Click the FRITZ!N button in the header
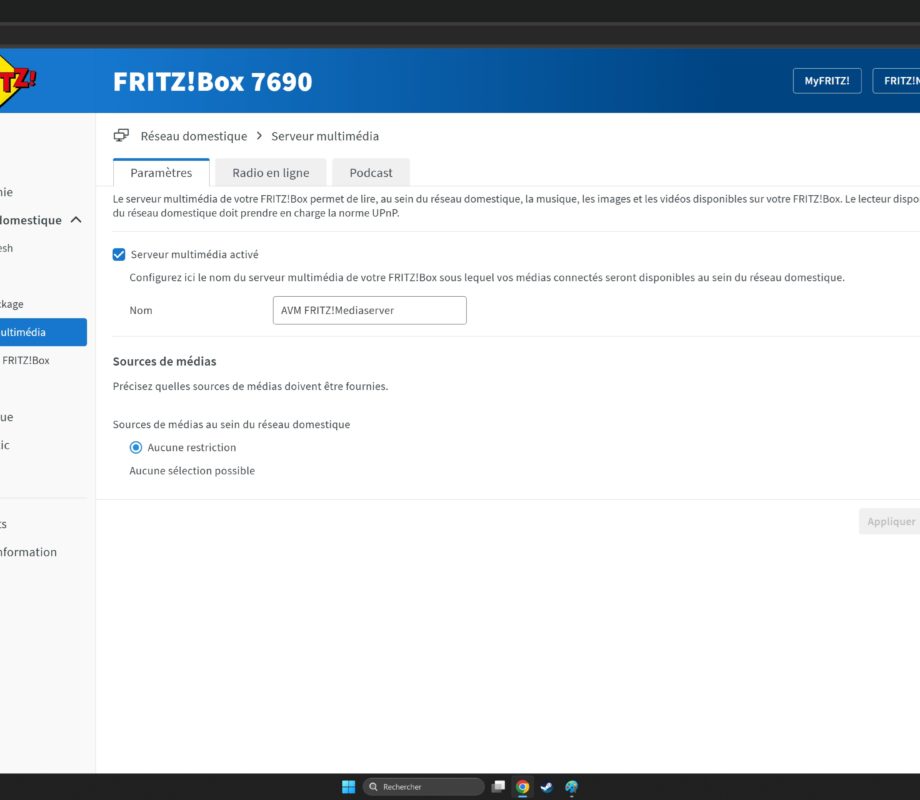The width and height of the screenshot is (920, 800). point(897,81)
